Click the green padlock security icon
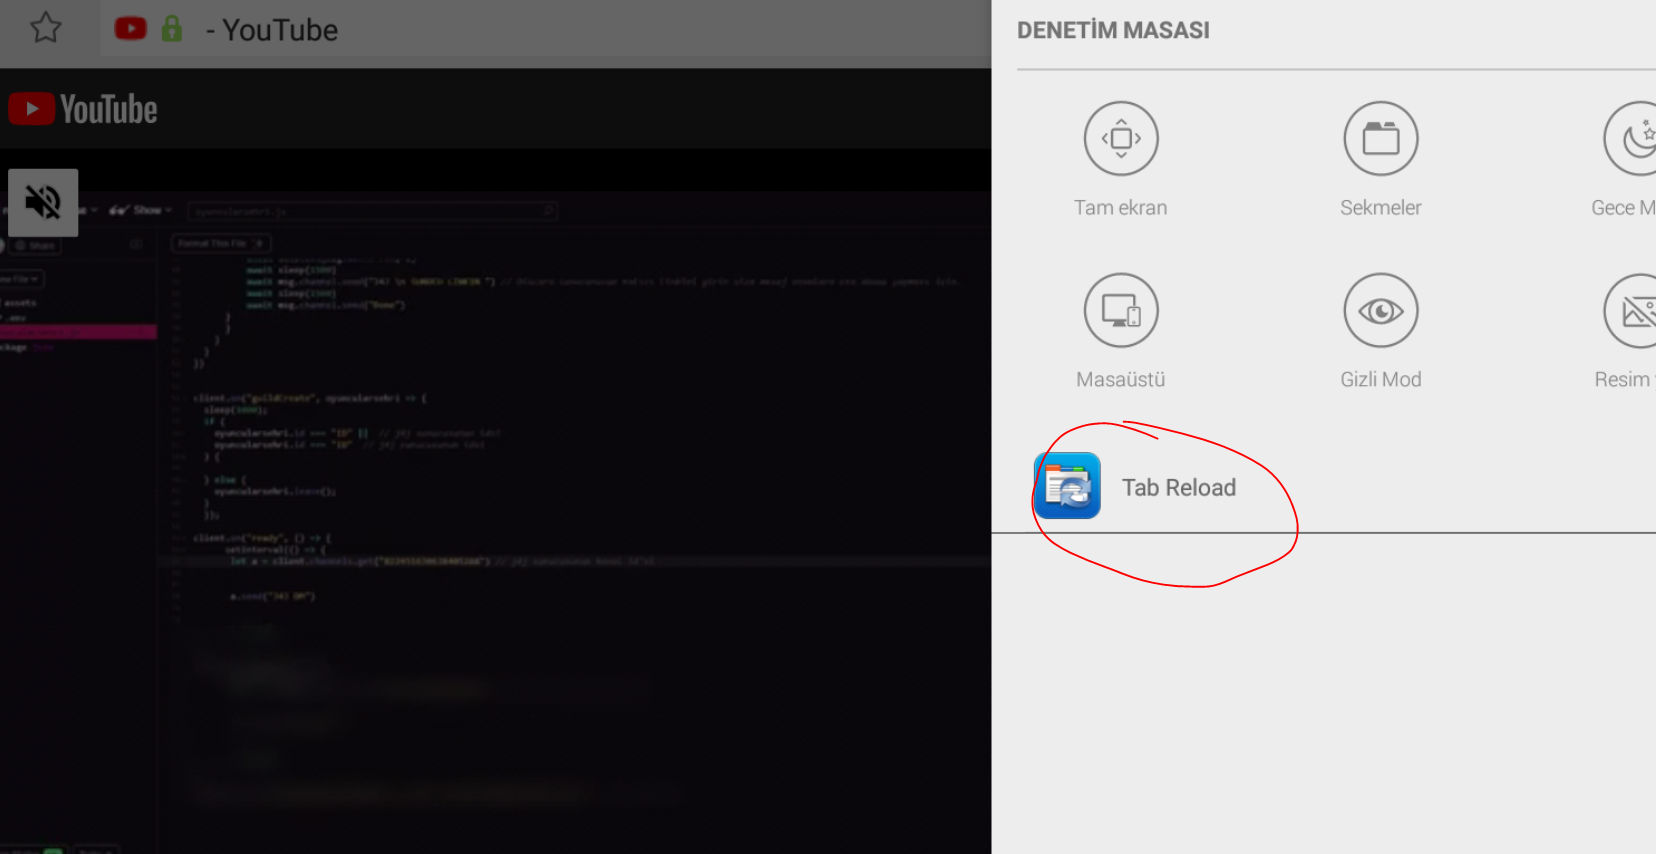The width and height of the screenshot is (1656, 854). (172, 28)
